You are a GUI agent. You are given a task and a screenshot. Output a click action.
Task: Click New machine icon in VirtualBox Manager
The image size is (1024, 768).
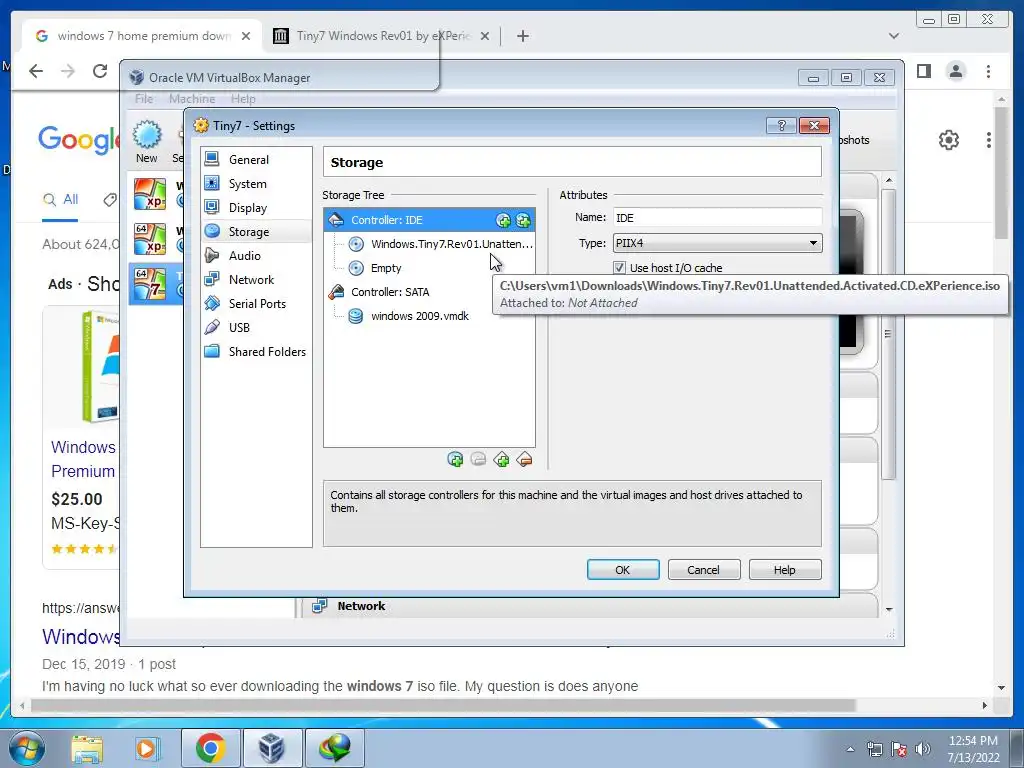pos(147,141)
